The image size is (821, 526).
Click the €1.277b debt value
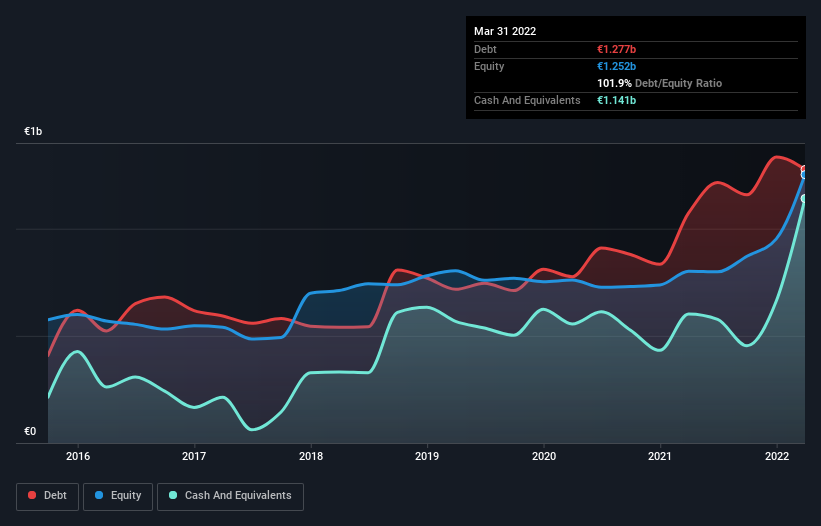pyautogui.click(x=616, y=49)
